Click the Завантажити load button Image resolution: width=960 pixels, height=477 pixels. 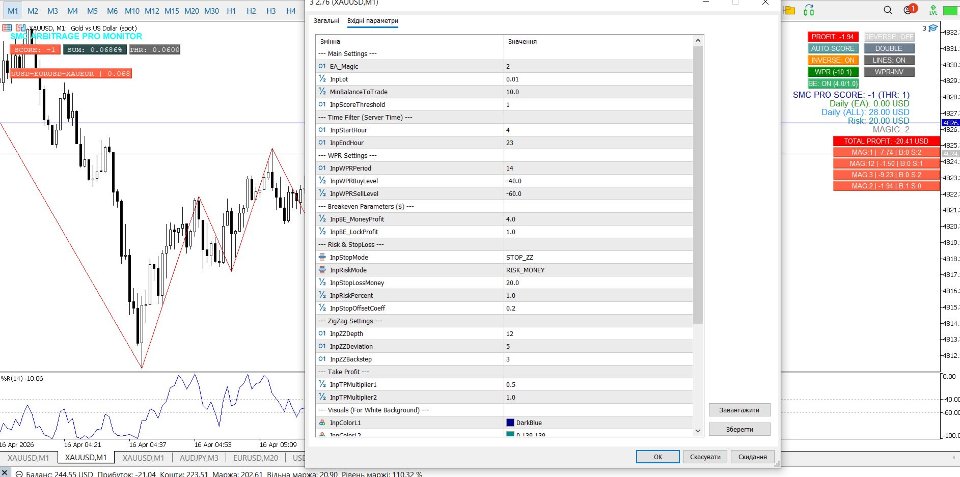[x=740, y=410]
